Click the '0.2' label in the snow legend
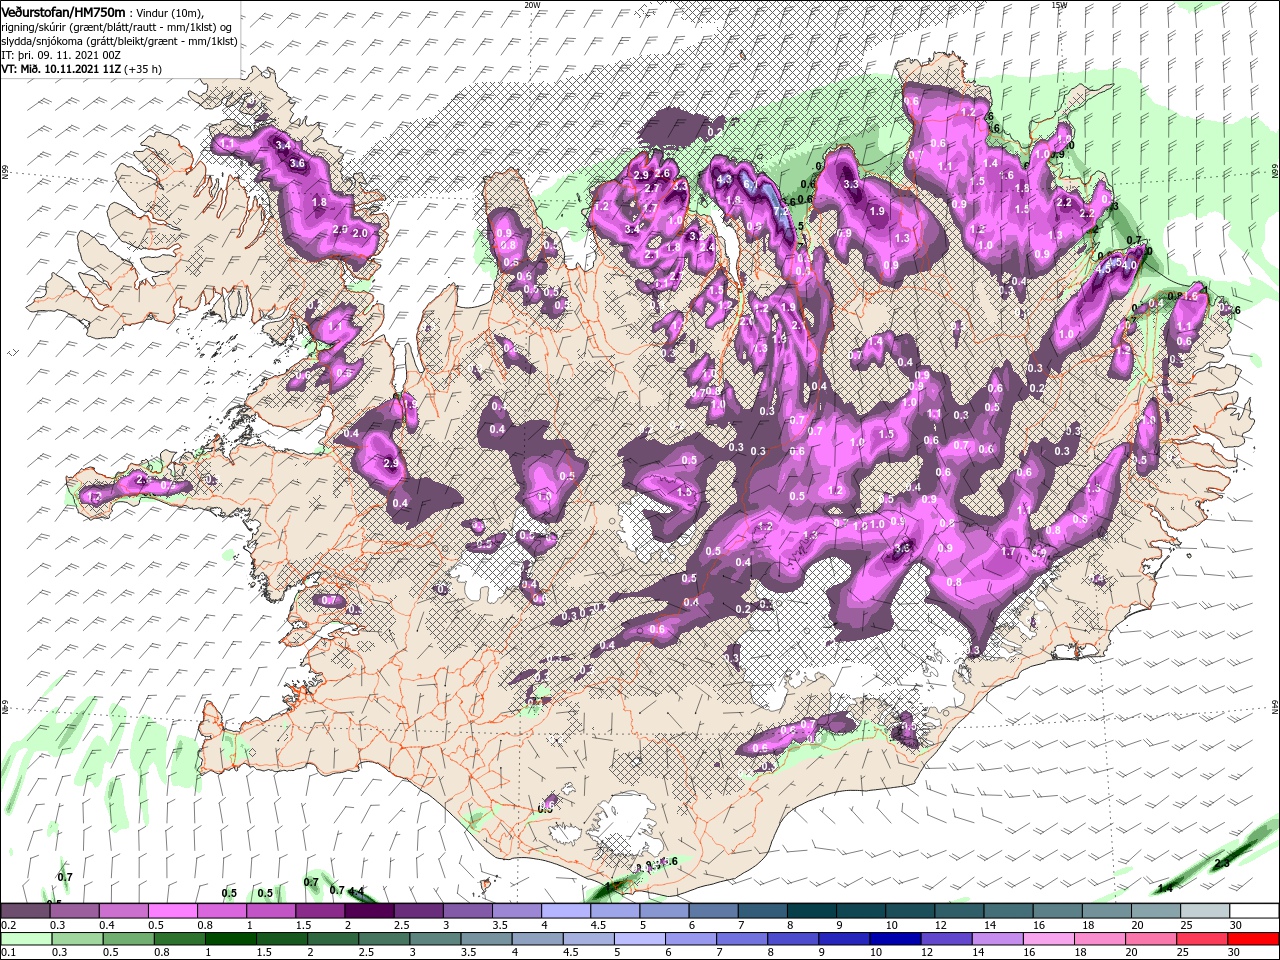The image size is (1280, 960). [x=9, y=925]
